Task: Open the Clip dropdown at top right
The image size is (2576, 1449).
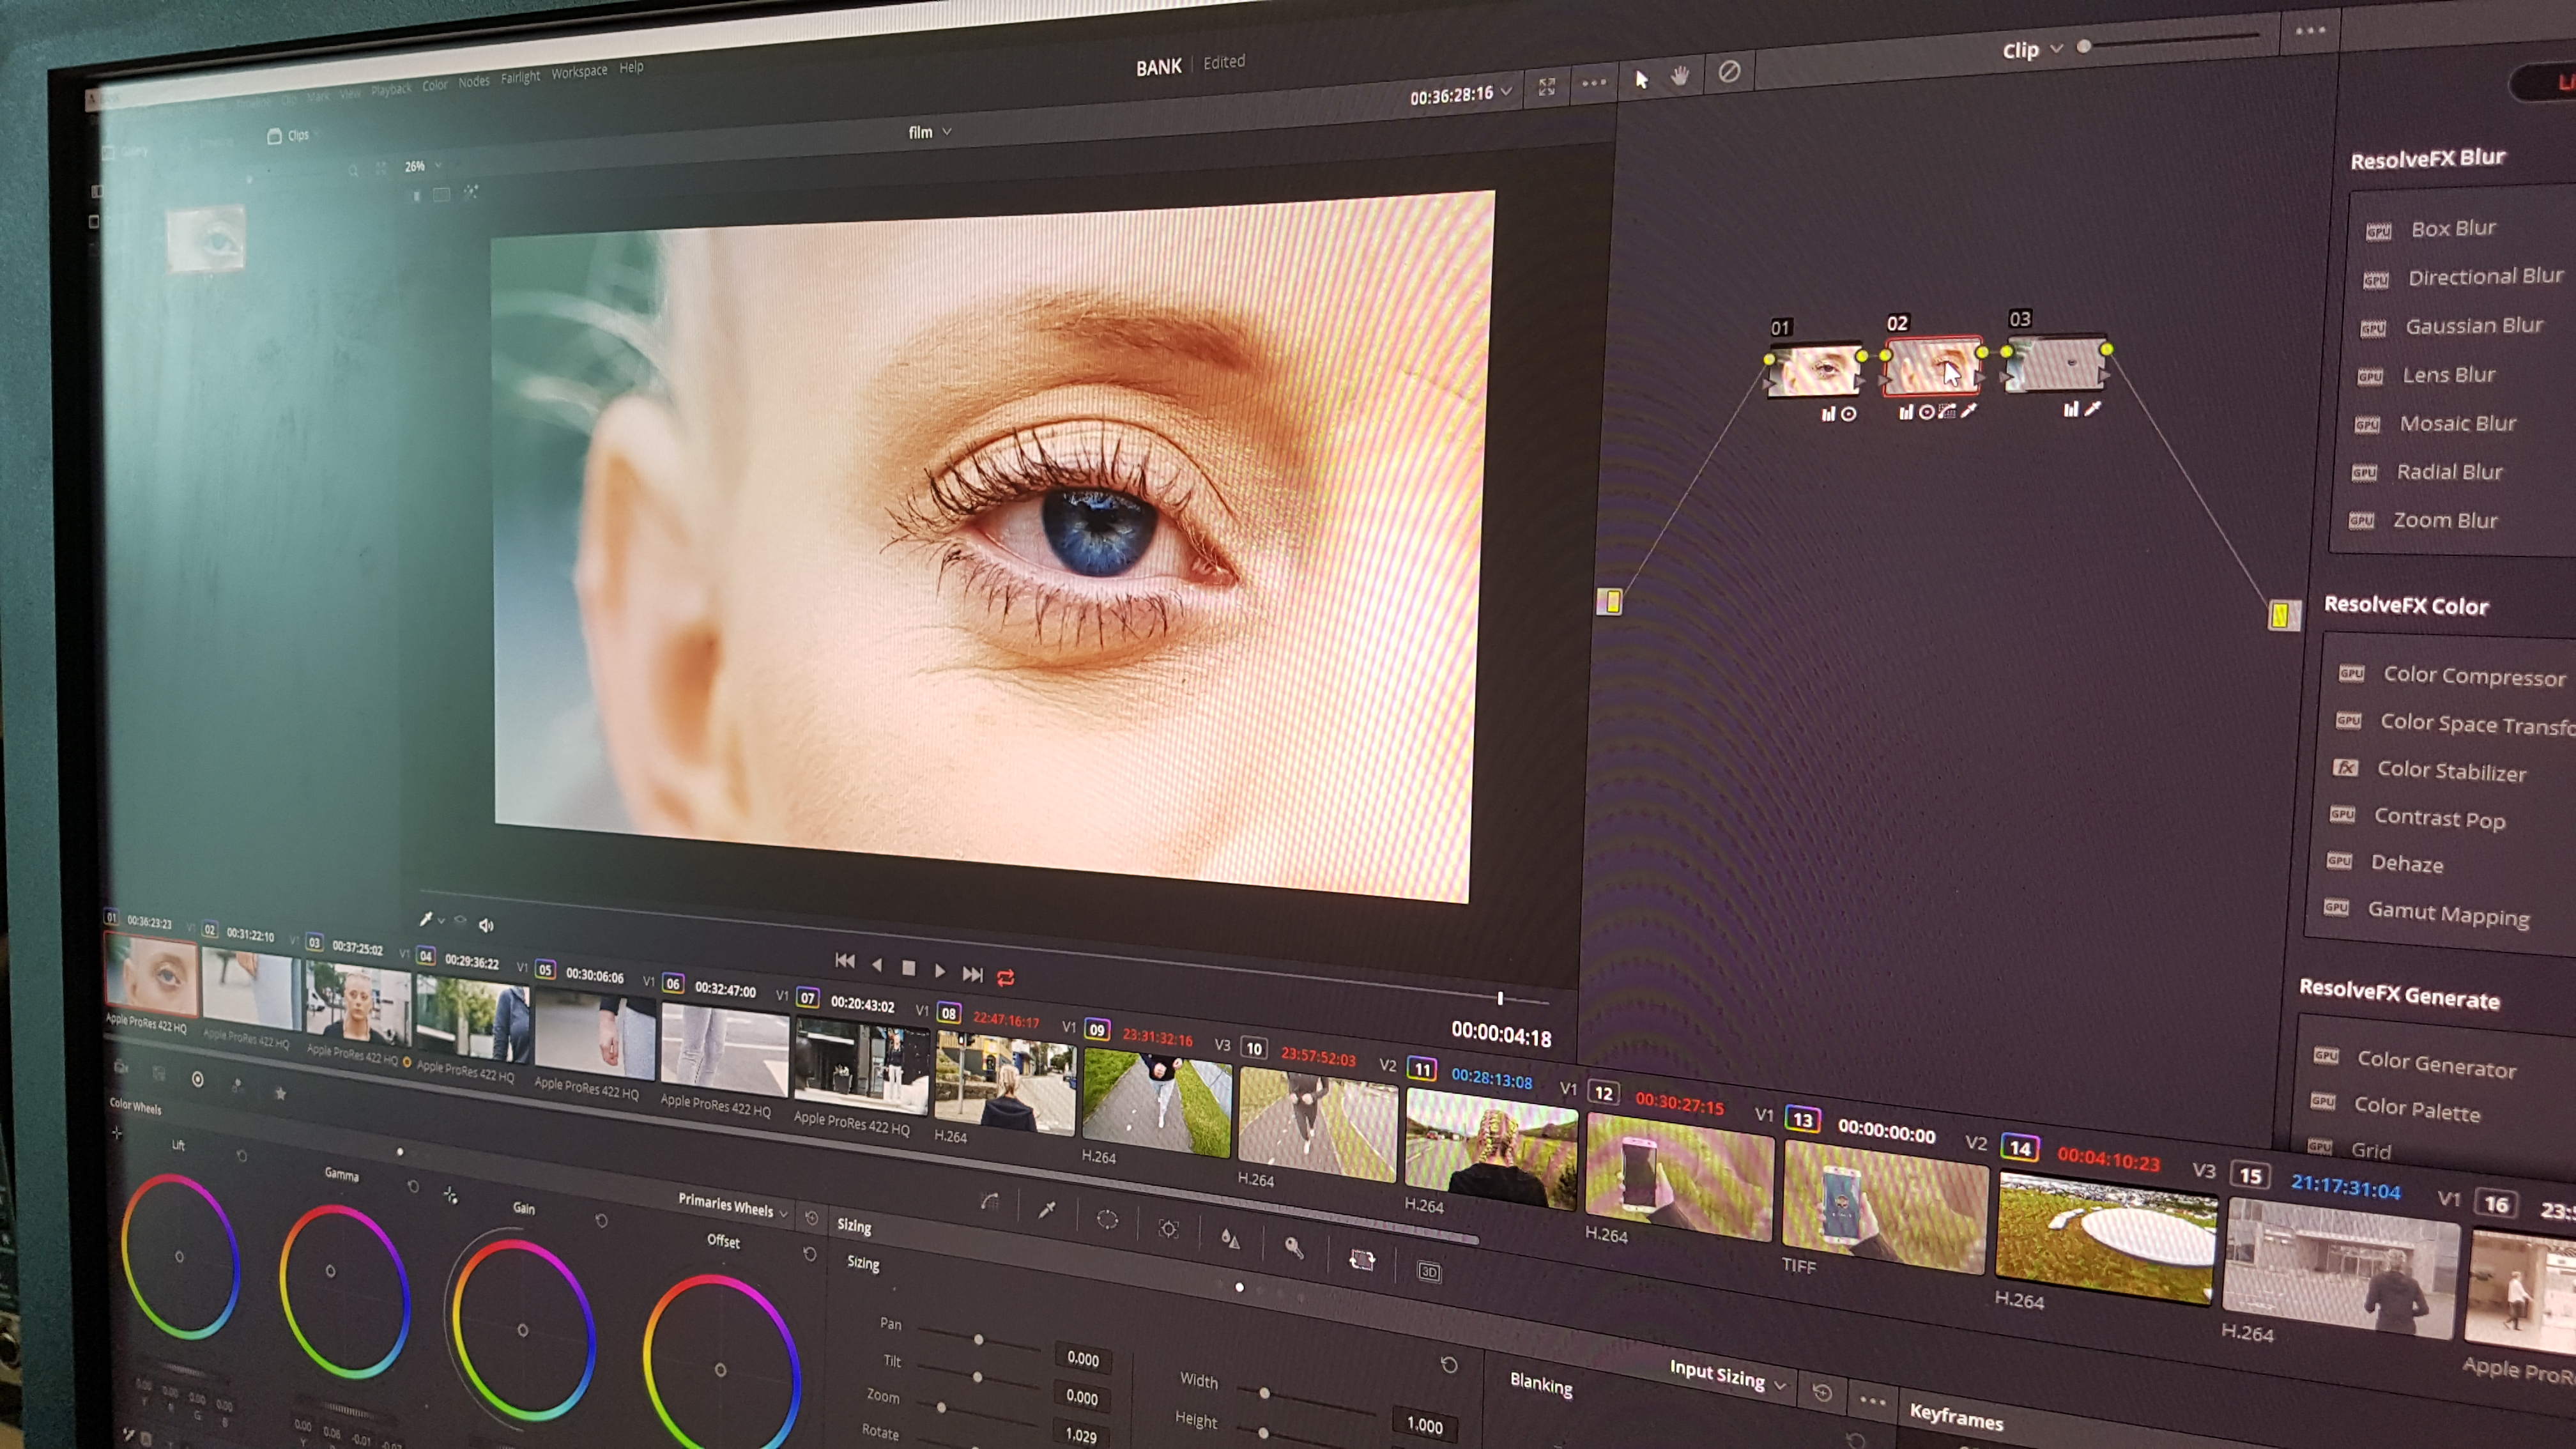Action: pyautogui.click(x=2030, y=49)
